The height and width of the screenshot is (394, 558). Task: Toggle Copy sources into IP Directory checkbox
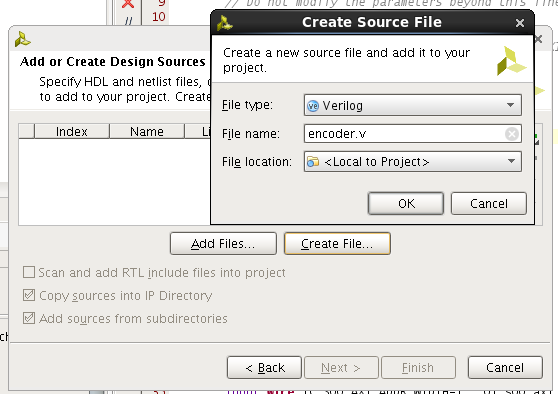(x=29, y=295)
